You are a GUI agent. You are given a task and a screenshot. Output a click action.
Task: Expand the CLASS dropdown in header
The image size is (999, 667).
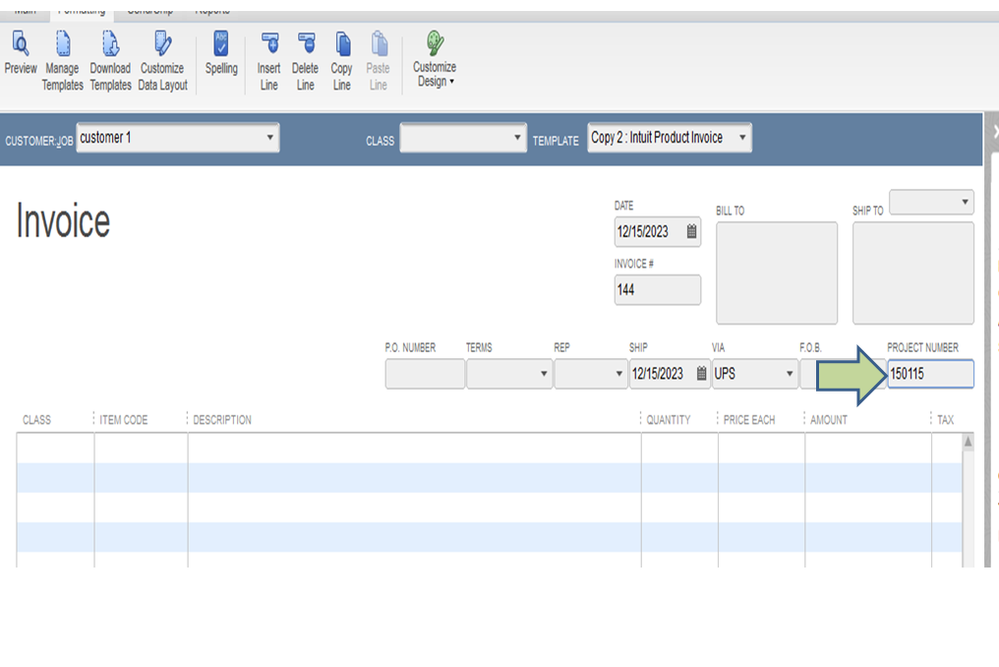(517, 138)
